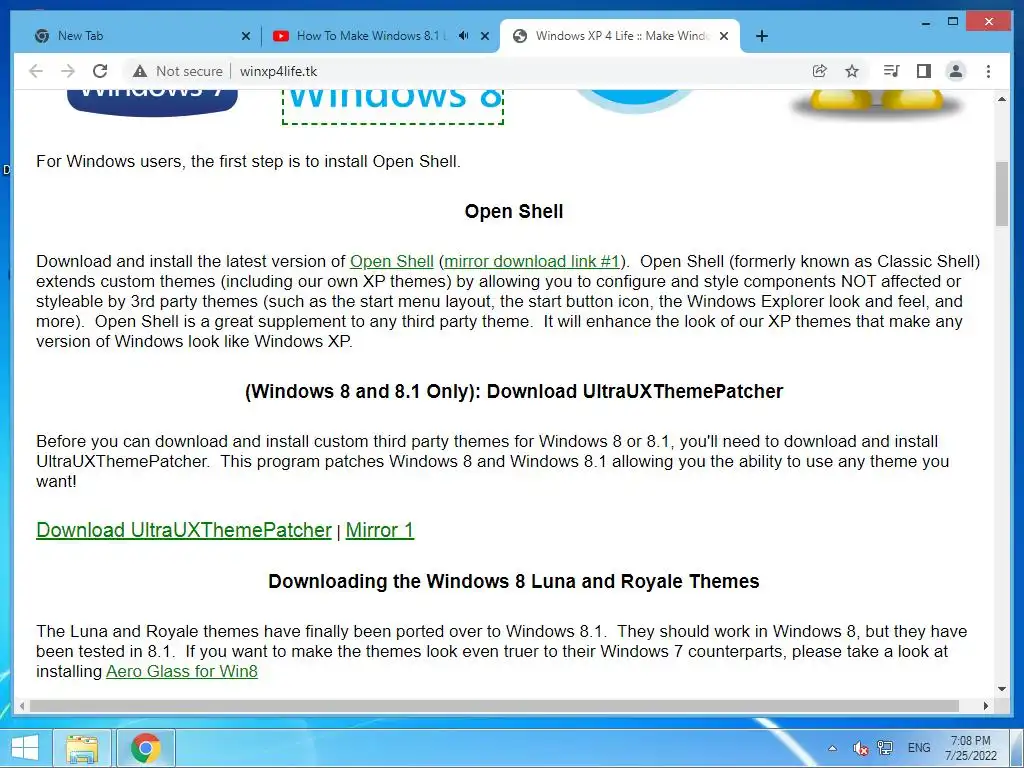Open the Mirror 1 link
This screenshot has height=768, width=1024.
tap(379, 530)
